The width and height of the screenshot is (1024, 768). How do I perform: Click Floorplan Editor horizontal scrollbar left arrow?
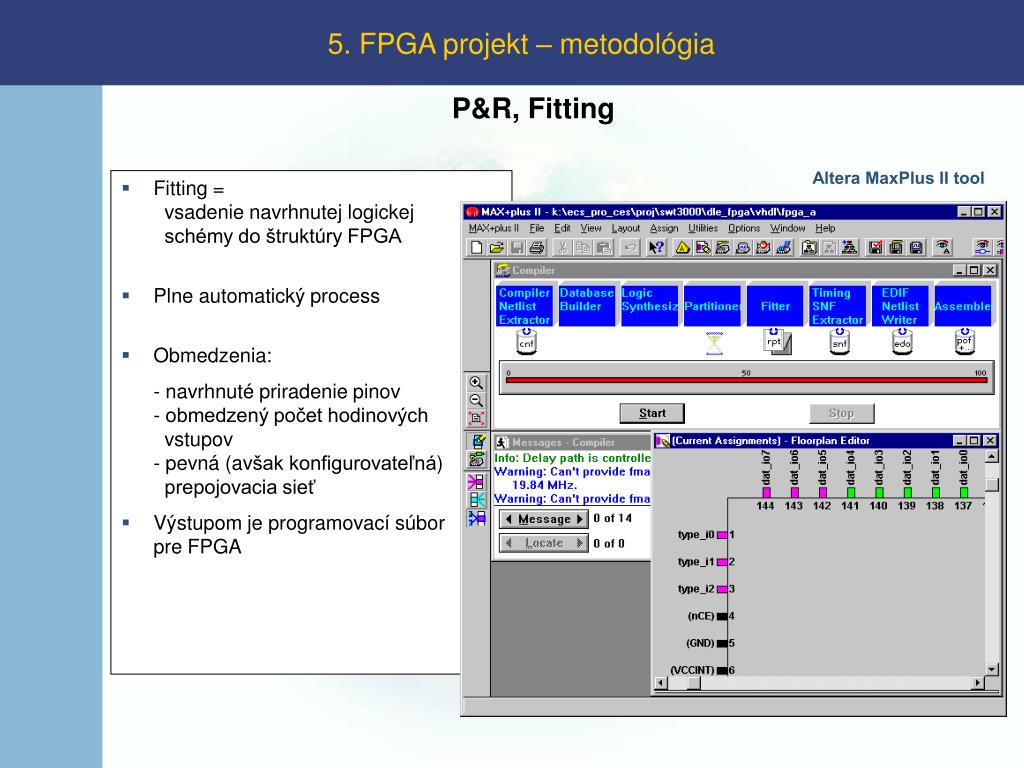(661, 683)
